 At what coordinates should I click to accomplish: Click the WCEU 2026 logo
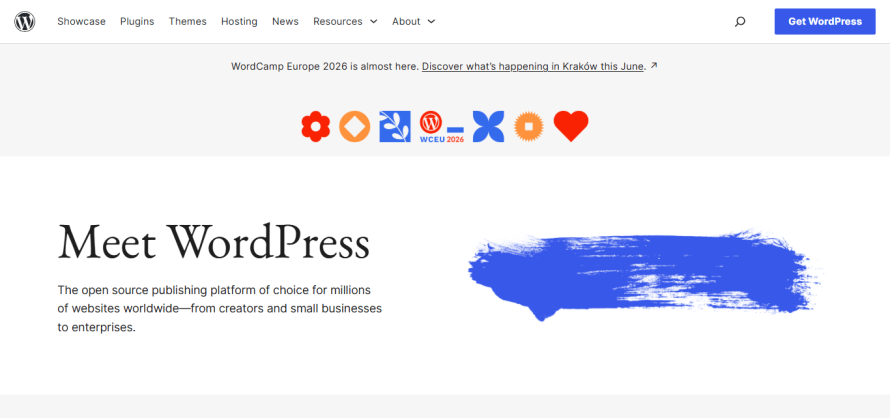pos(442,127)
